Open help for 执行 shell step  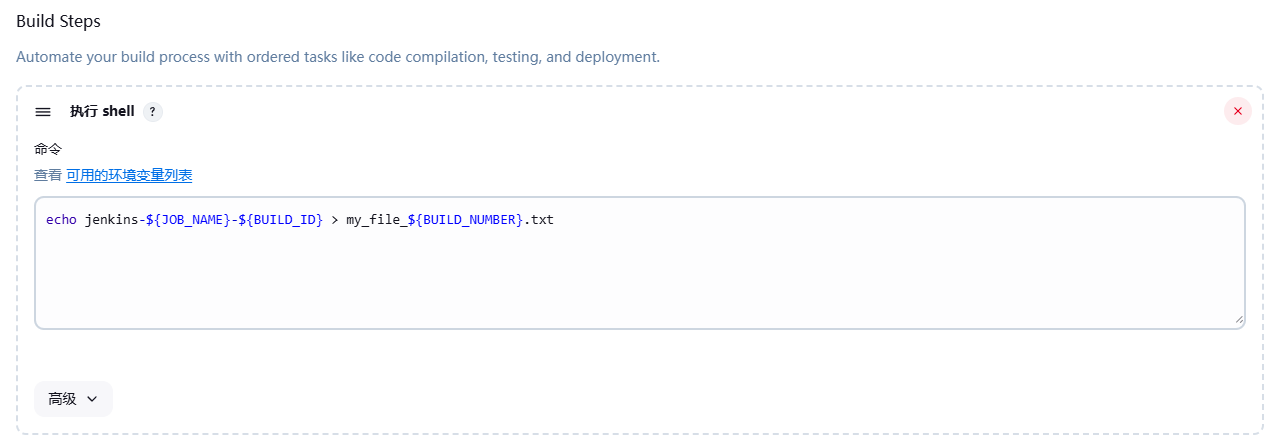tap(152, 112)
